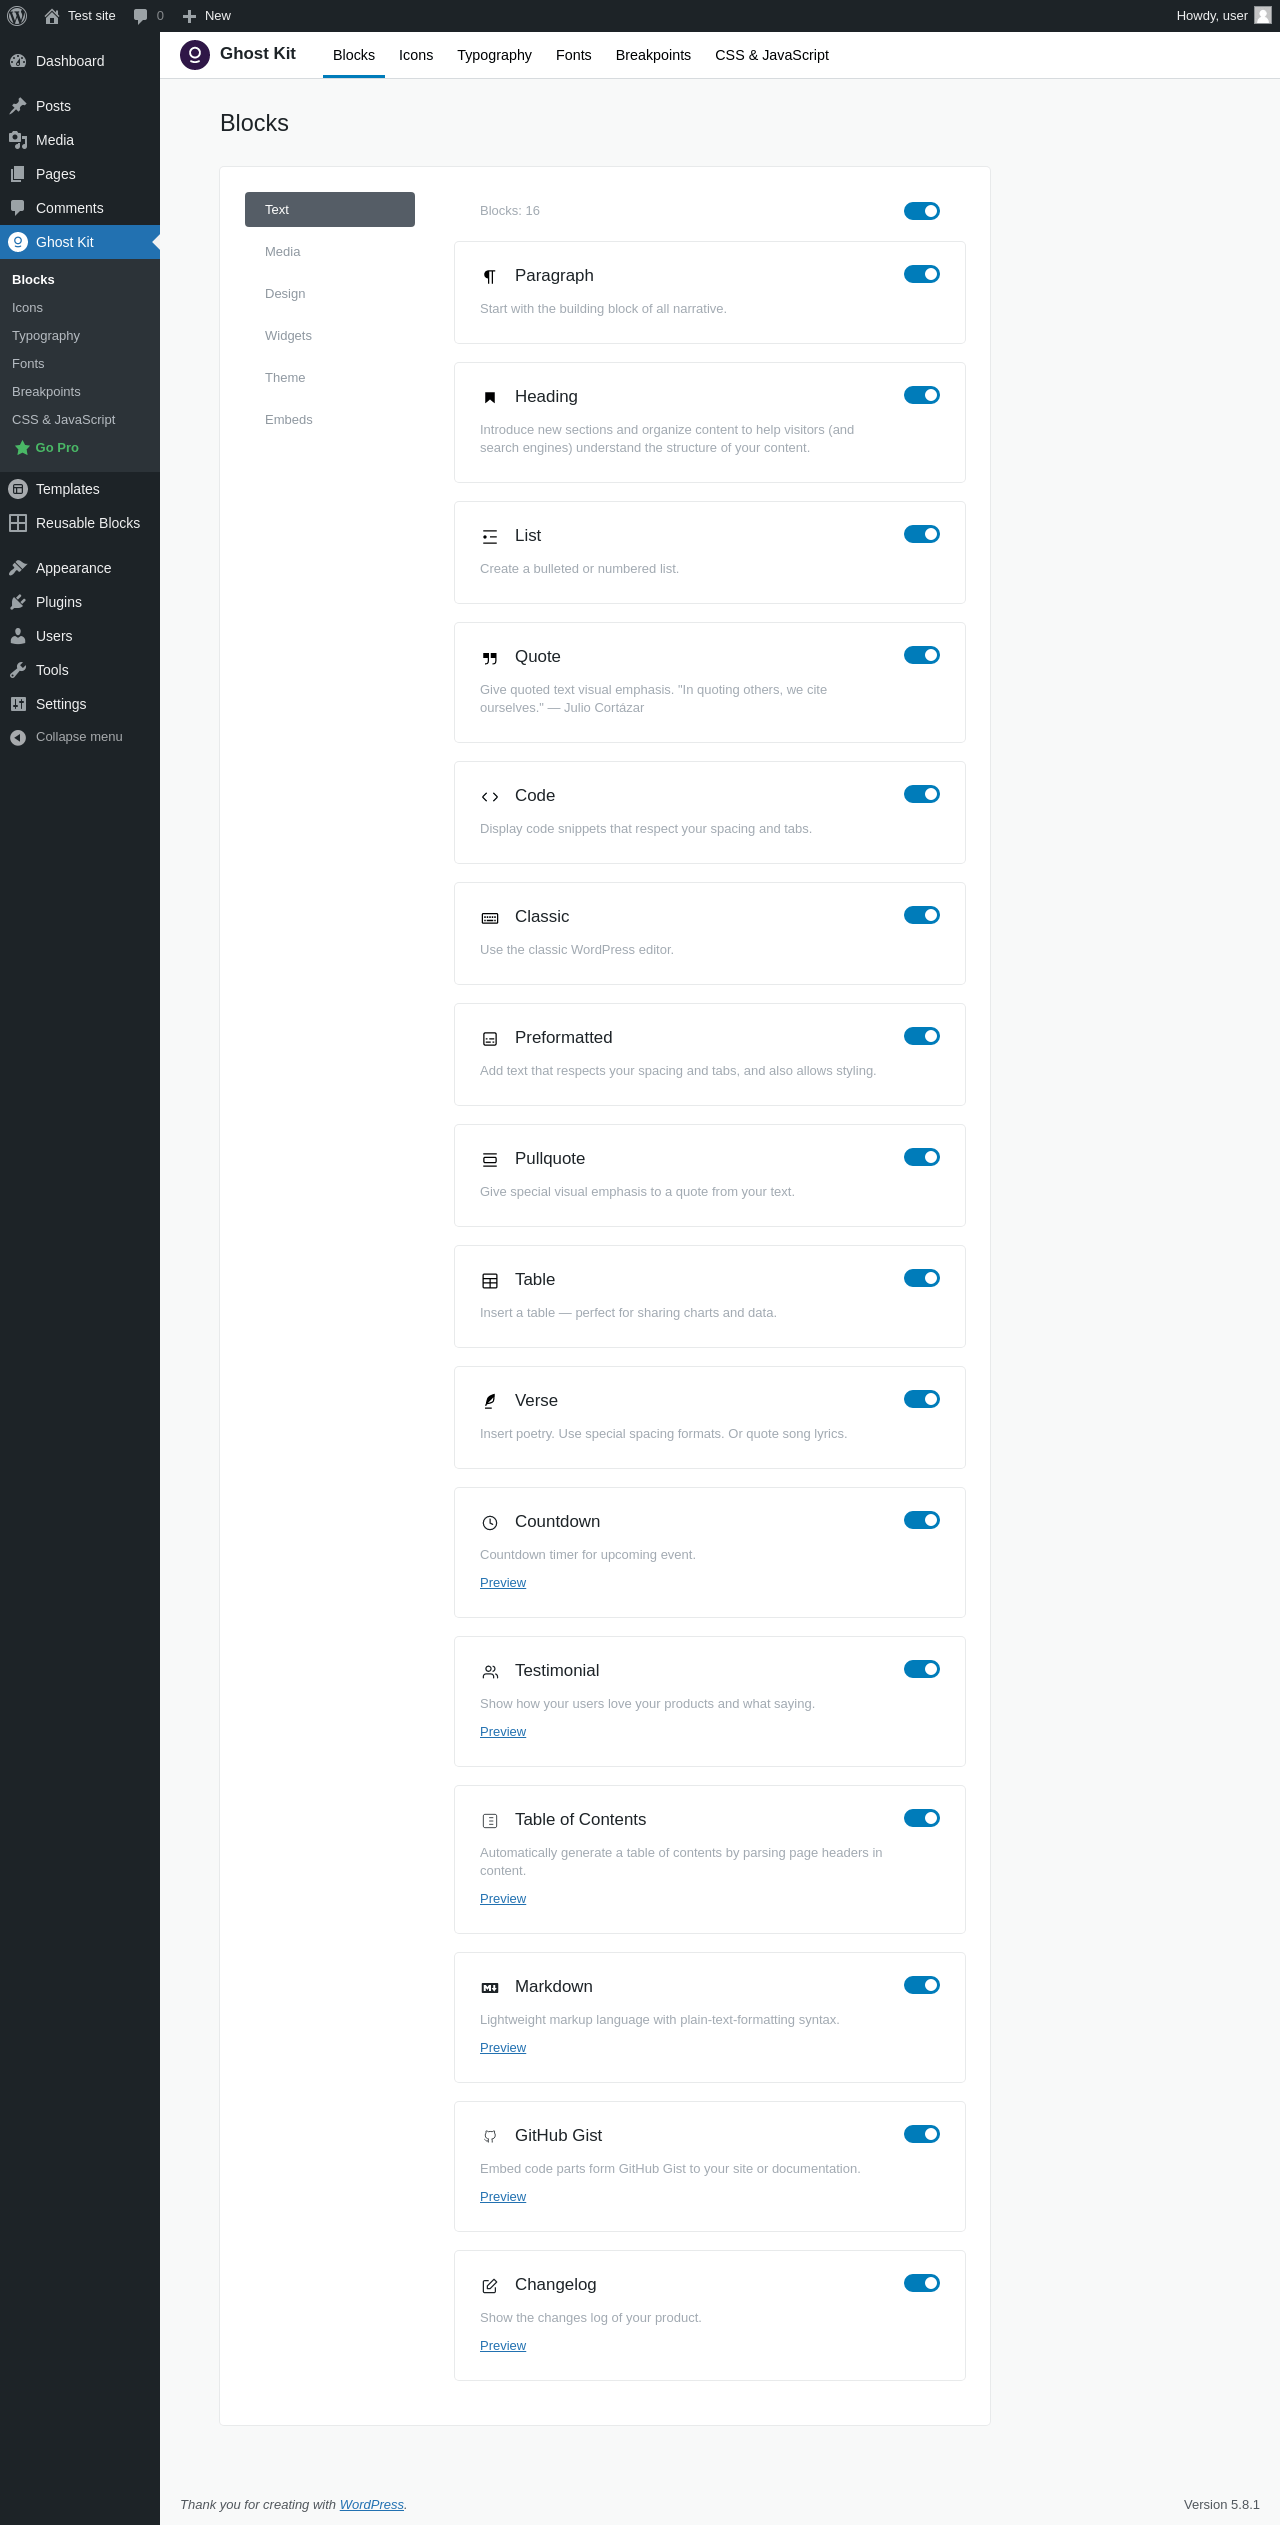The width and height of the screenshot is (1280, 2525).
Task: Click the Settings sidebar icon
Action: point(18,704)
